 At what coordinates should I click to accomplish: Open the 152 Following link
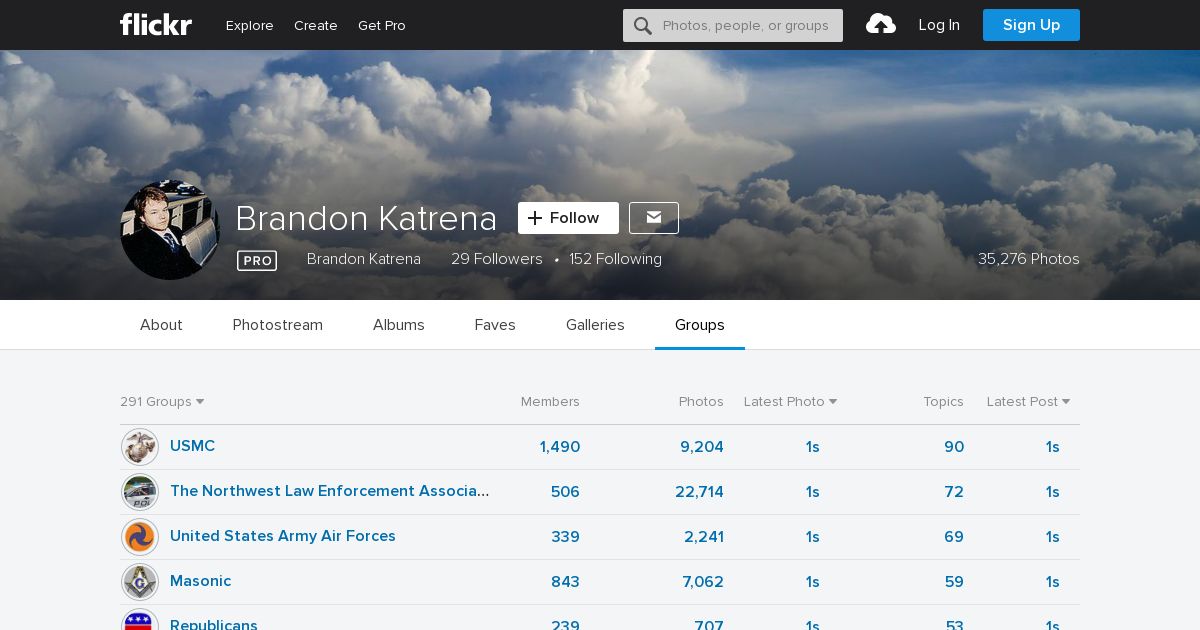pyautogui.click(x=615, y=259)
